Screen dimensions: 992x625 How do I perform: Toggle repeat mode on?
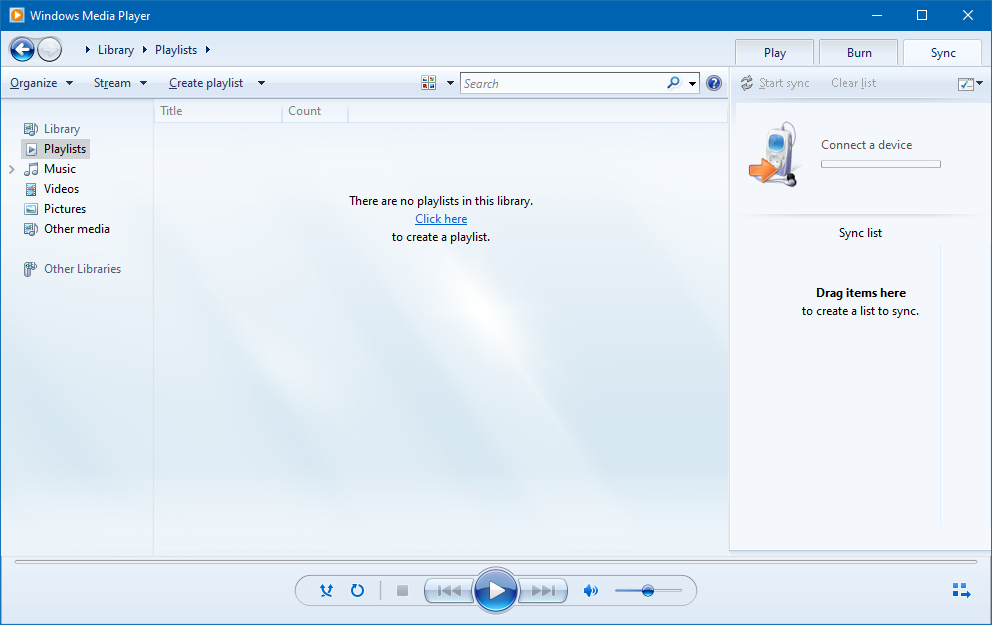pyautogui.click(x=357, y=591)
